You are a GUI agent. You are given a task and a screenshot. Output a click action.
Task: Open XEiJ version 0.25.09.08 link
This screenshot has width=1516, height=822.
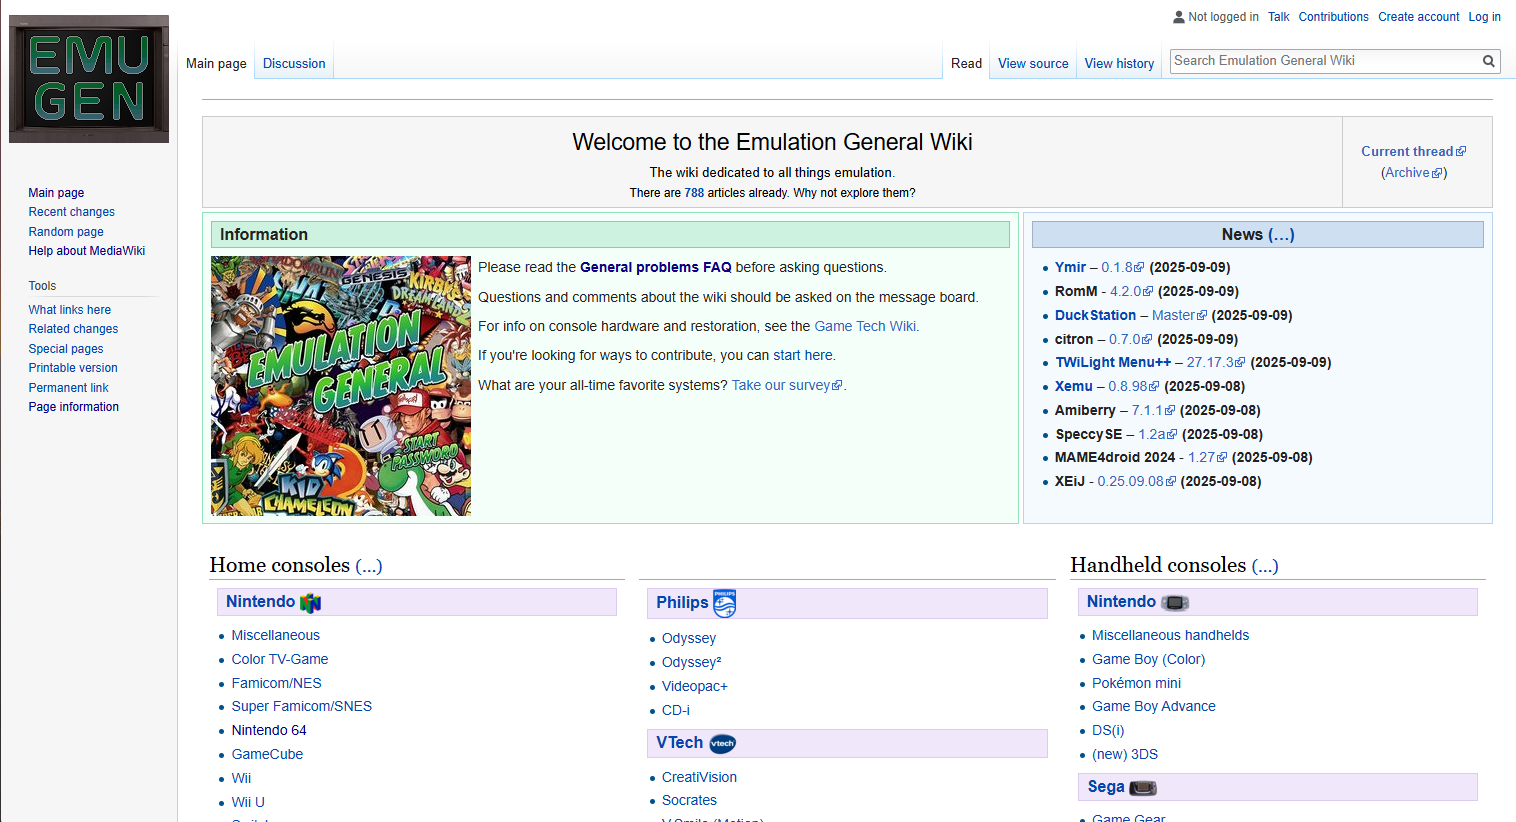click(x=1136, y=481)
